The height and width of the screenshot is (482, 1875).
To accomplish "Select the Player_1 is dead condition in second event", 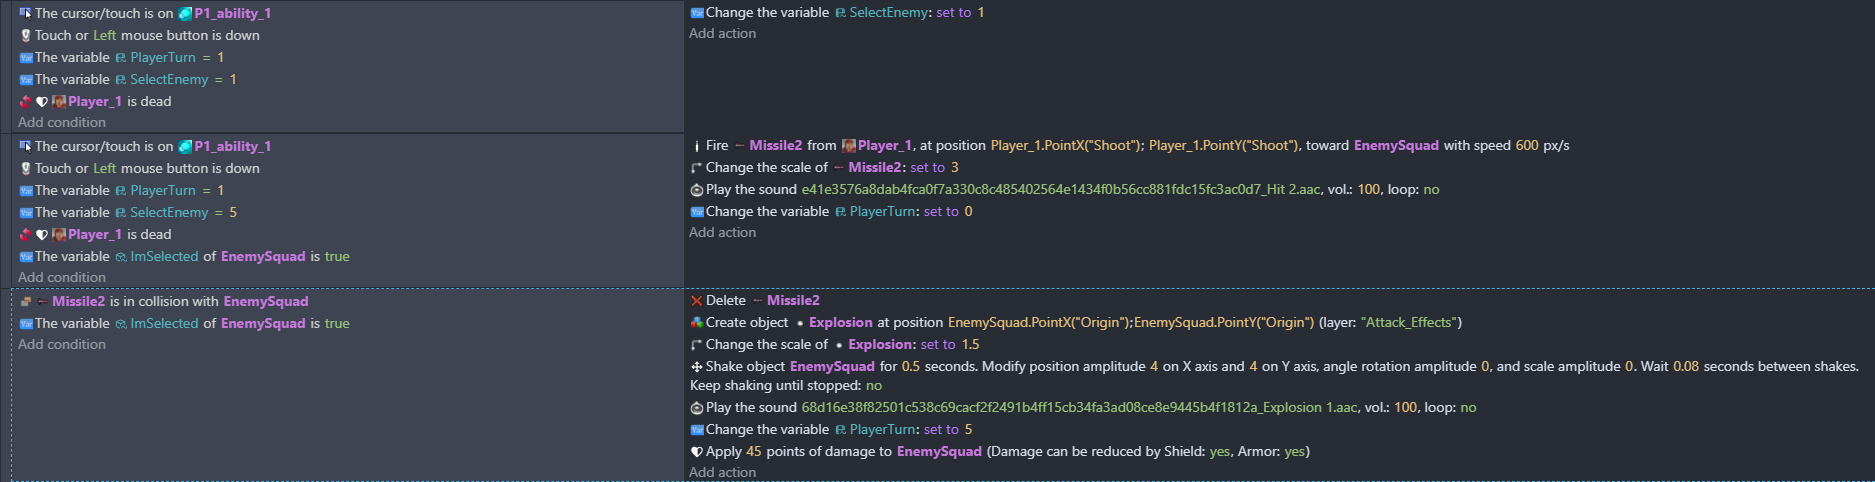I will point(95,235).
